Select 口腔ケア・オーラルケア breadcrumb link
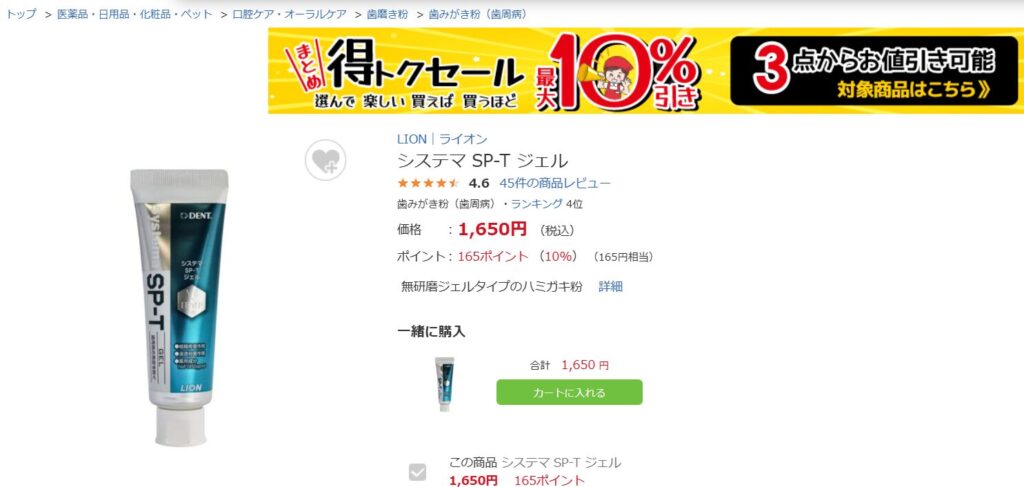1024x487 pixels. click(x=289, y=14)
